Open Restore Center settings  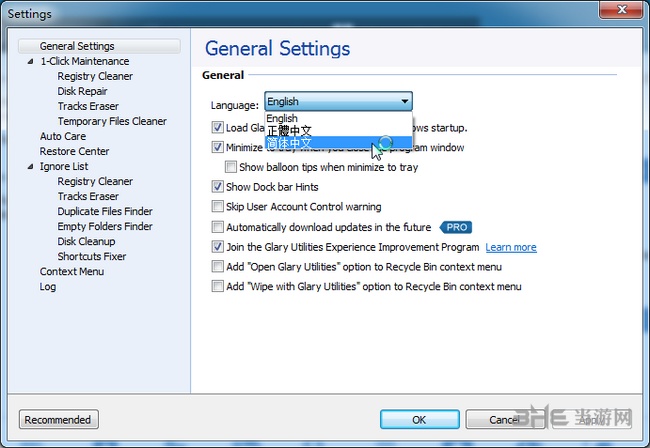click(74, 151)
